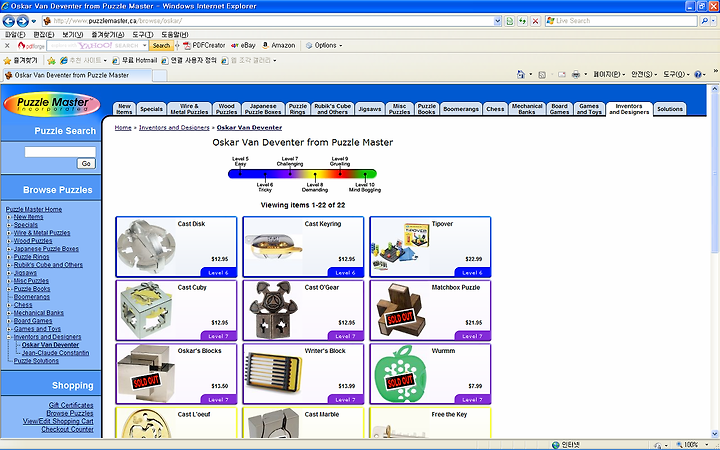
Task: Expand the Japanese Puzzle Boxes tree node
Action: click(x=9, y=249)
